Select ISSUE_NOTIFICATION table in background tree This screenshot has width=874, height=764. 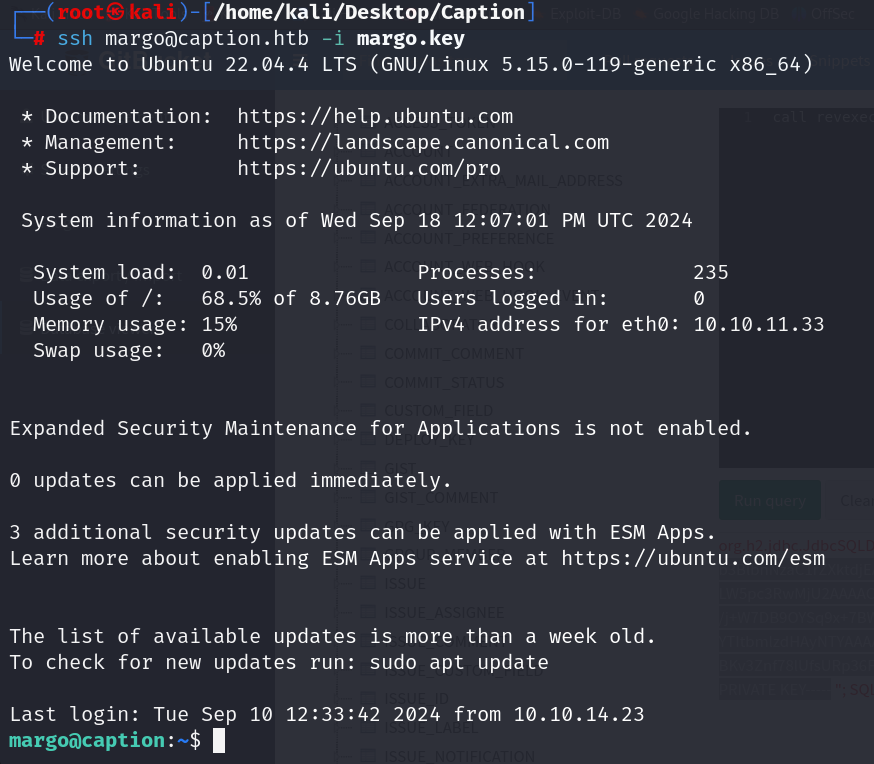459,756
